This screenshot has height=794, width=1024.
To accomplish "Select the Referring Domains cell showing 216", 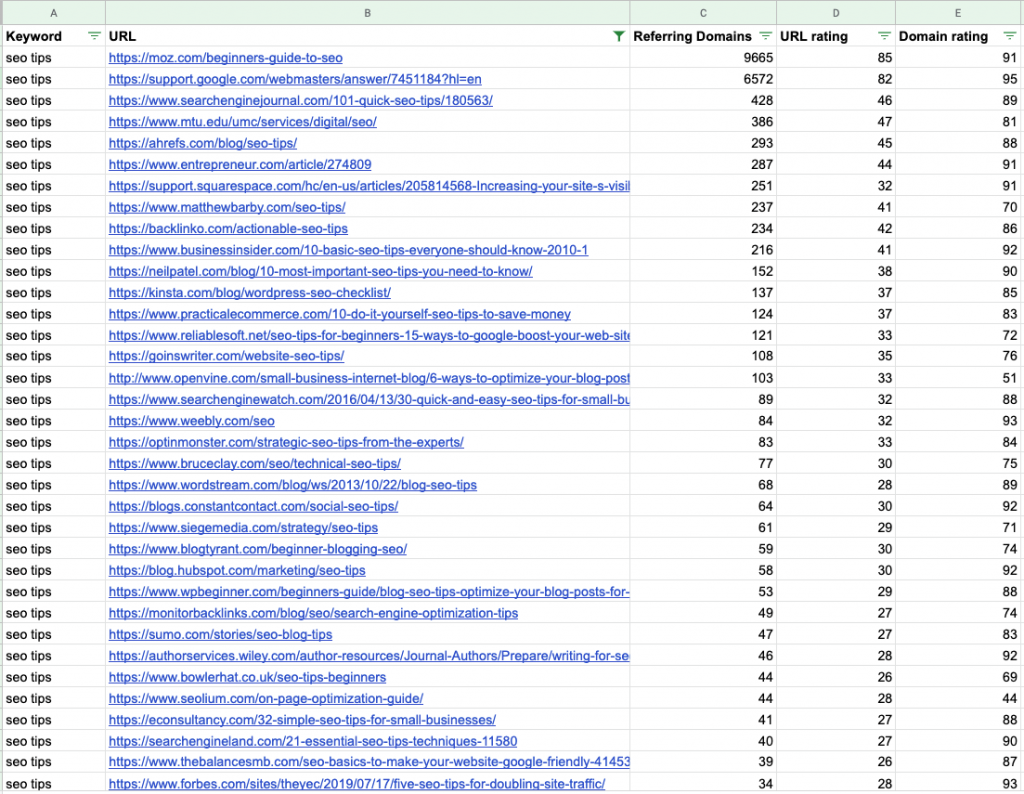I will coord(703,250).
